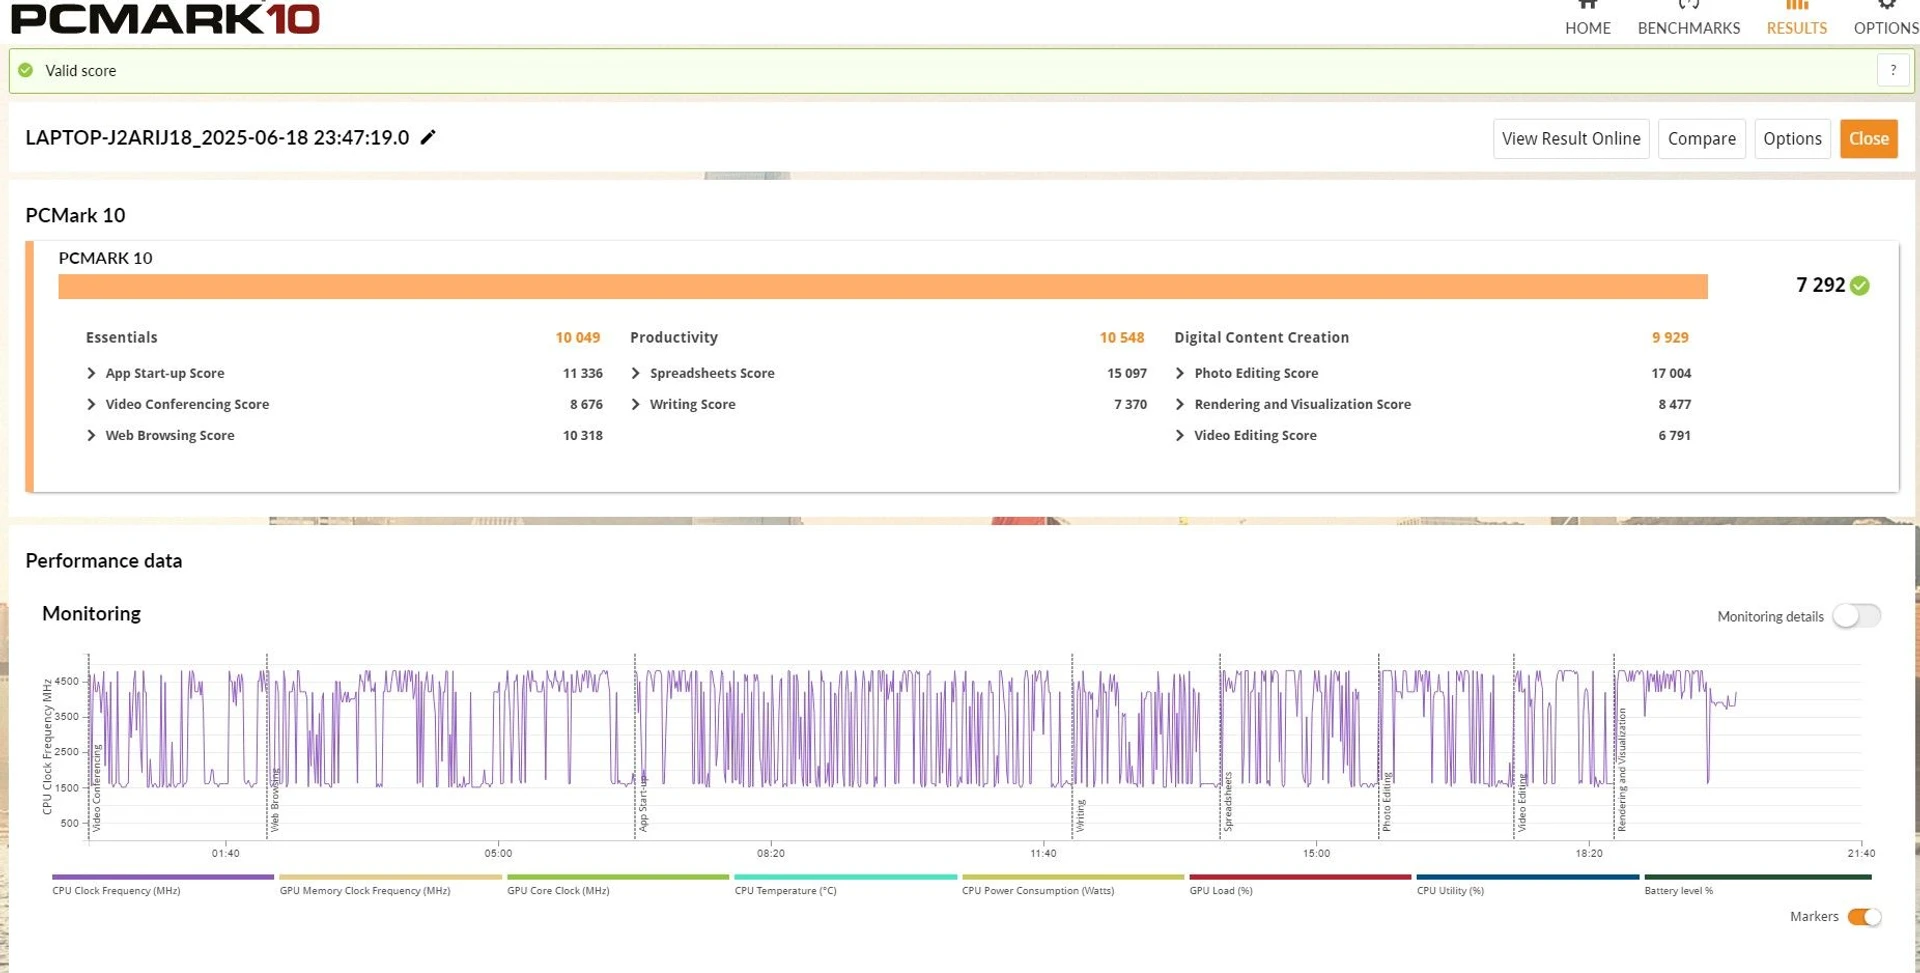Screen dimensions: 1920x973
Task: Expand Writing Score details
Action: tap(636, 404)
